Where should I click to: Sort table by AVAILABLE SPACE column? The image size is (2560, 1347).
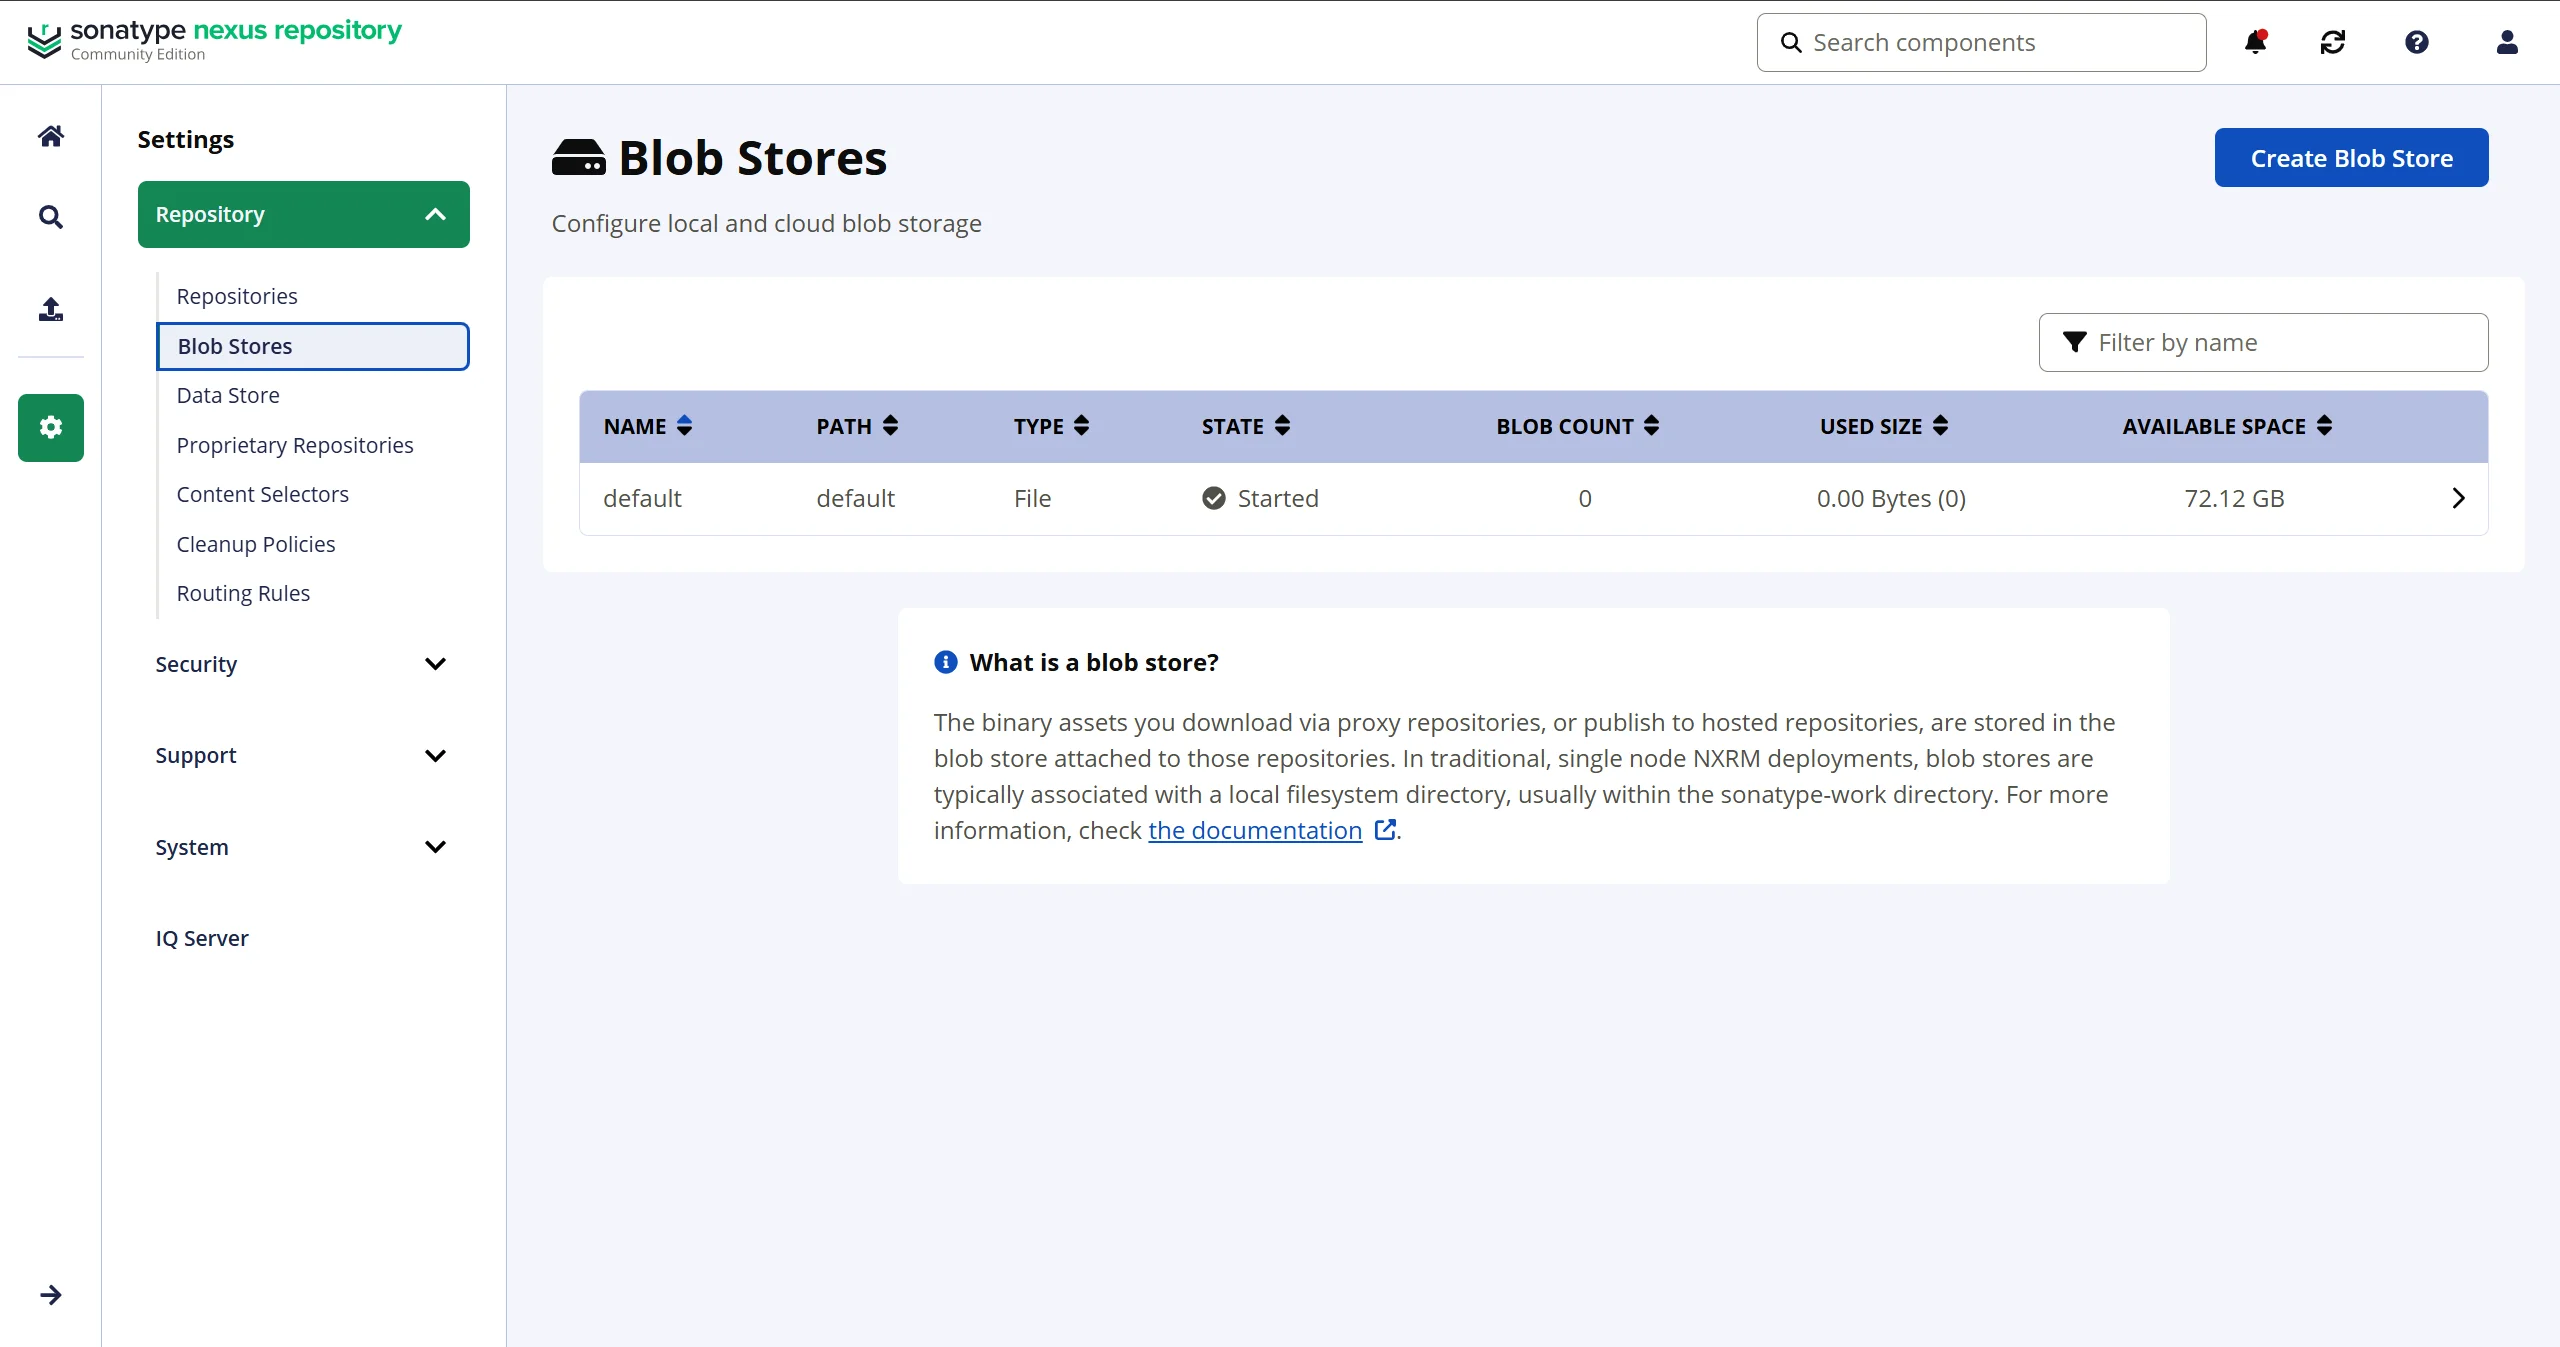click(x=2227, y=426)
